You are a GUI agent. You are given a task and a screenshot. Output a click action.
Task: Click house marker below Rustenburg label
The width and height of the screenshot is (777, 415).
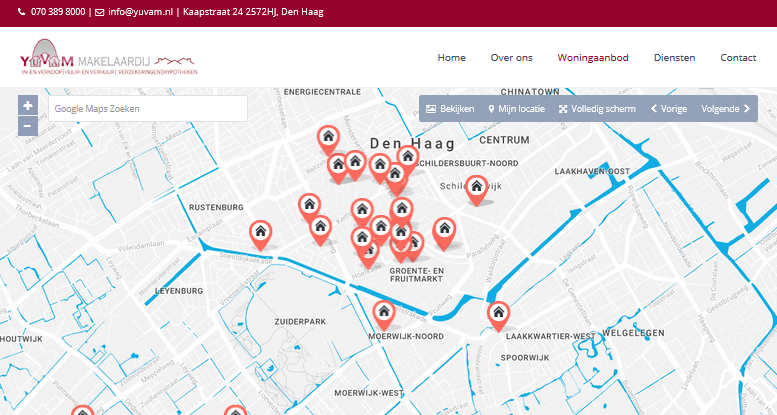[260, 233]
